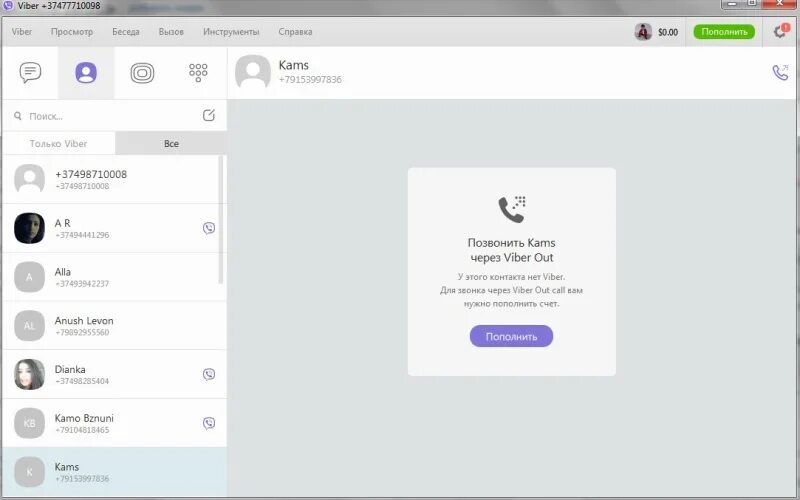Open the Просмотр menu
800x500 pixels.
(x=72, y=32)
